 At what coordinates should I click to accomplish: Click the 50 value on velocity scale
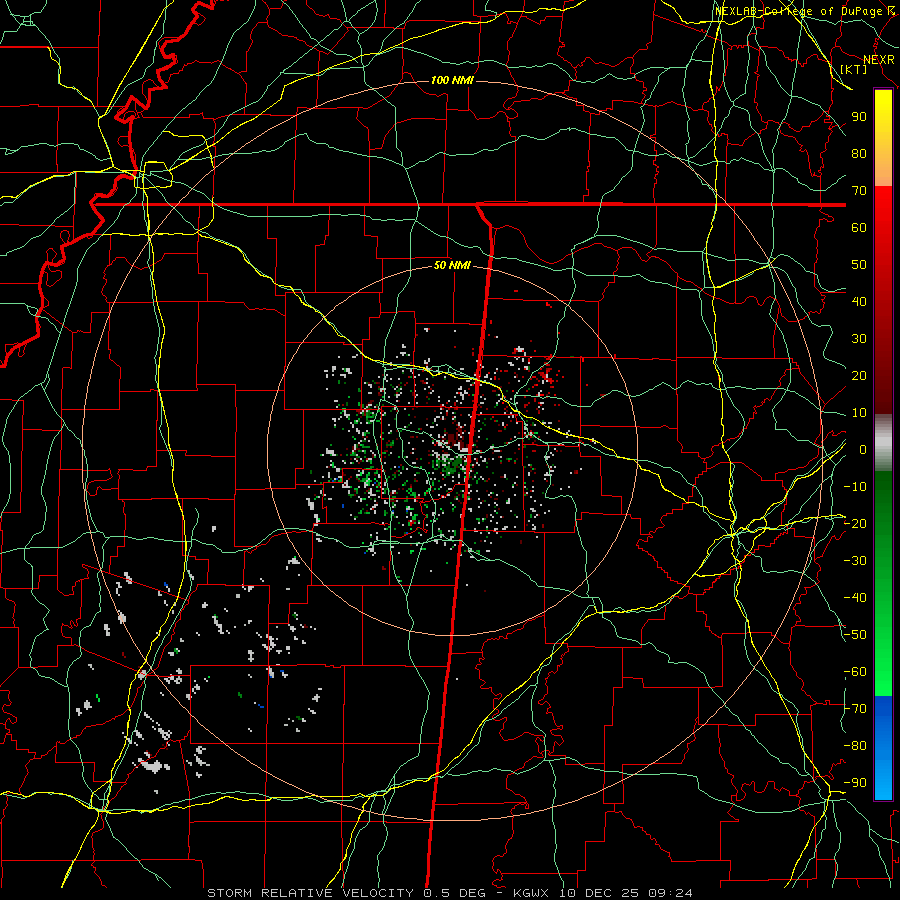(x=859, y=265)
